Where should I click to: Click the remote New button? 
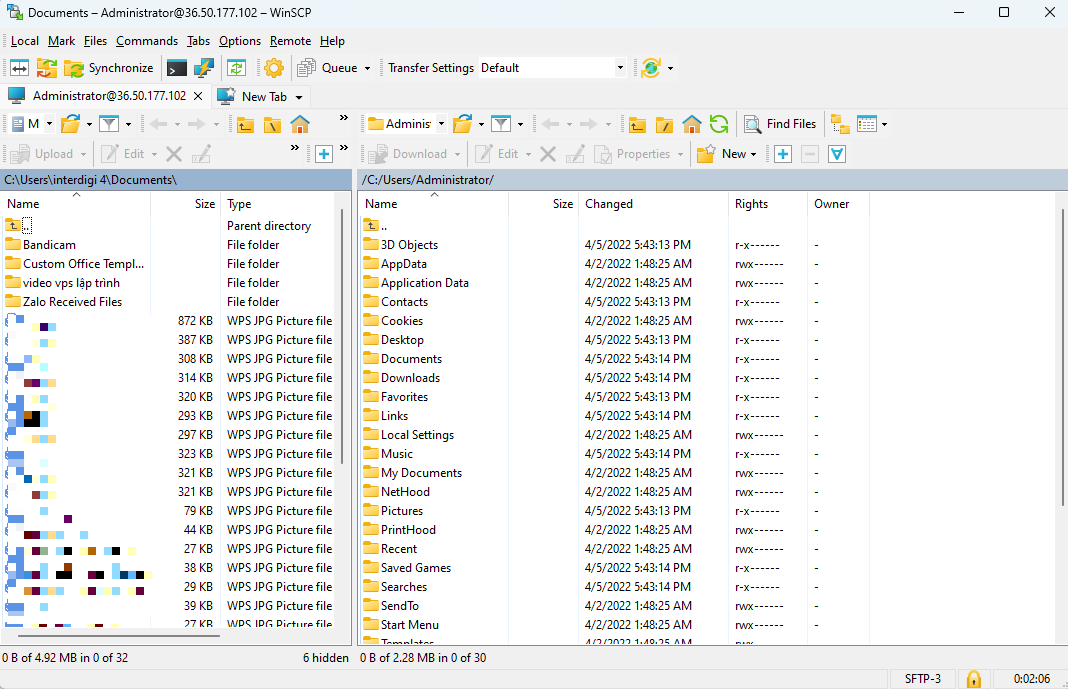pos(721,154)
